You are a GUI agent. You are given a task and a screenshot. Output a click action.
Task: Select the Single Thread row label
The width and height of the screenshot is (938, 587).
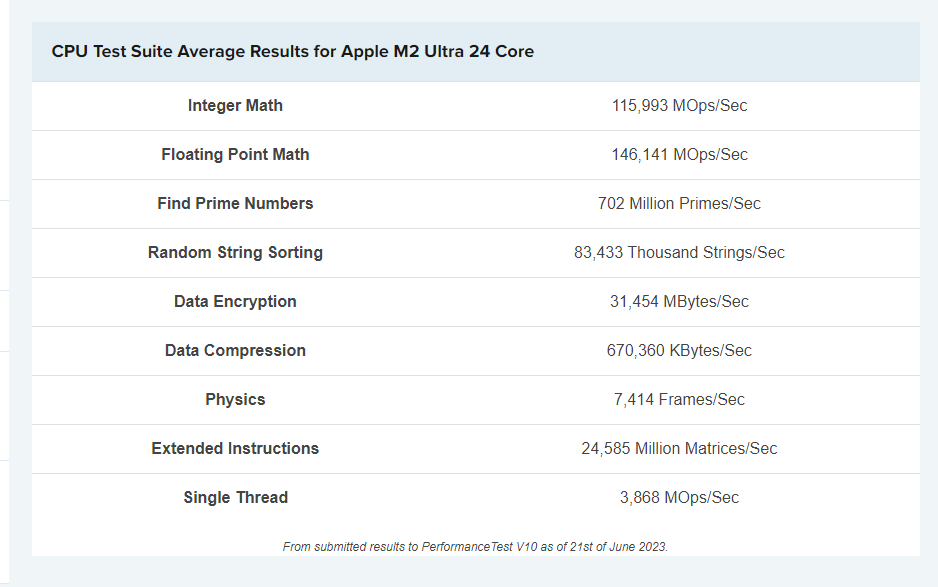point(235,498)
